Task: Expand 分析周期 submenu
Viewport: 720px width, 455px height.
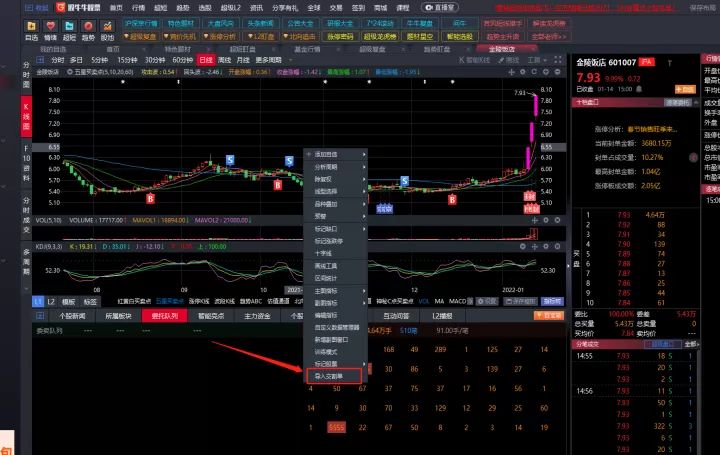Action: (336, 167)
